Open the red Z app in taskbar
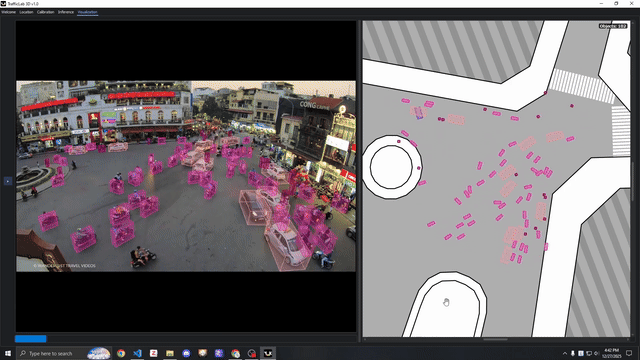The image size is (640, 360). tap(153, 353)
